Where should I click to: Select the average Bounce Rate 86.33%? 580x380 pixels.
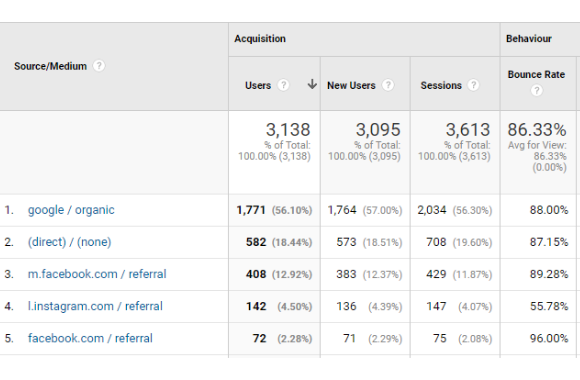[537, 130]
